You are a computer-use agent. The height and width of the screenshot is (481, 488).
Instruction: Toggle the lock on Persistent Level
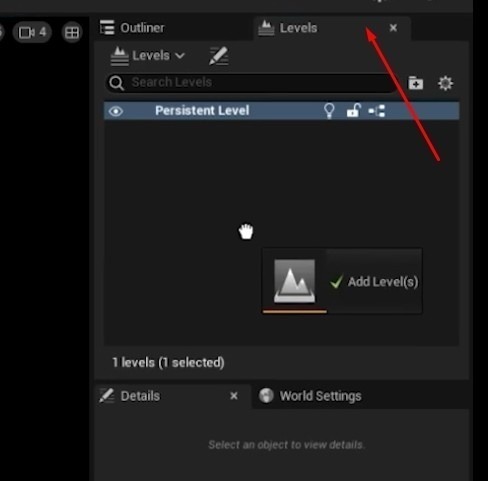(354, 111)
